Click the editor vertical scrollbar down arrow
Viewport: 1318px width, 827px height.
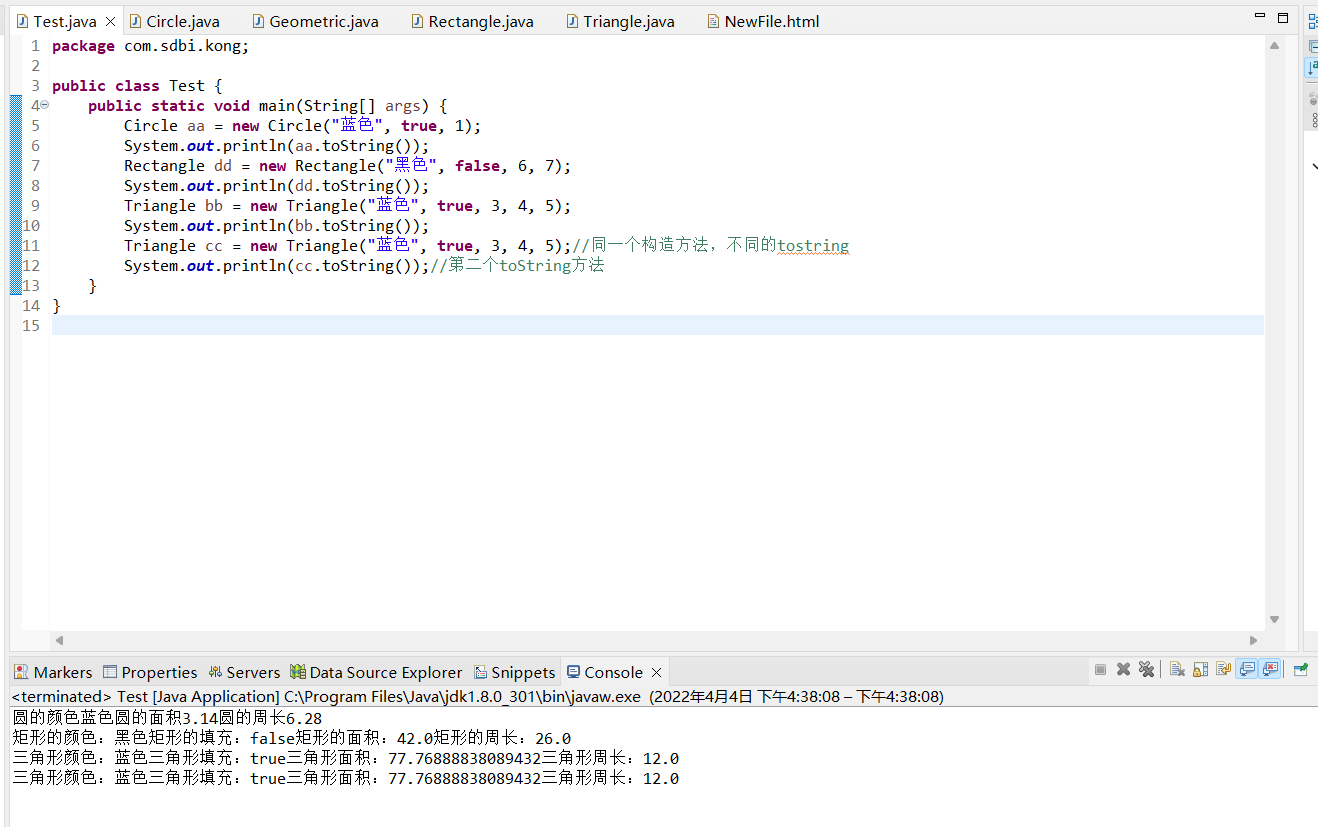pos(1274,619)
